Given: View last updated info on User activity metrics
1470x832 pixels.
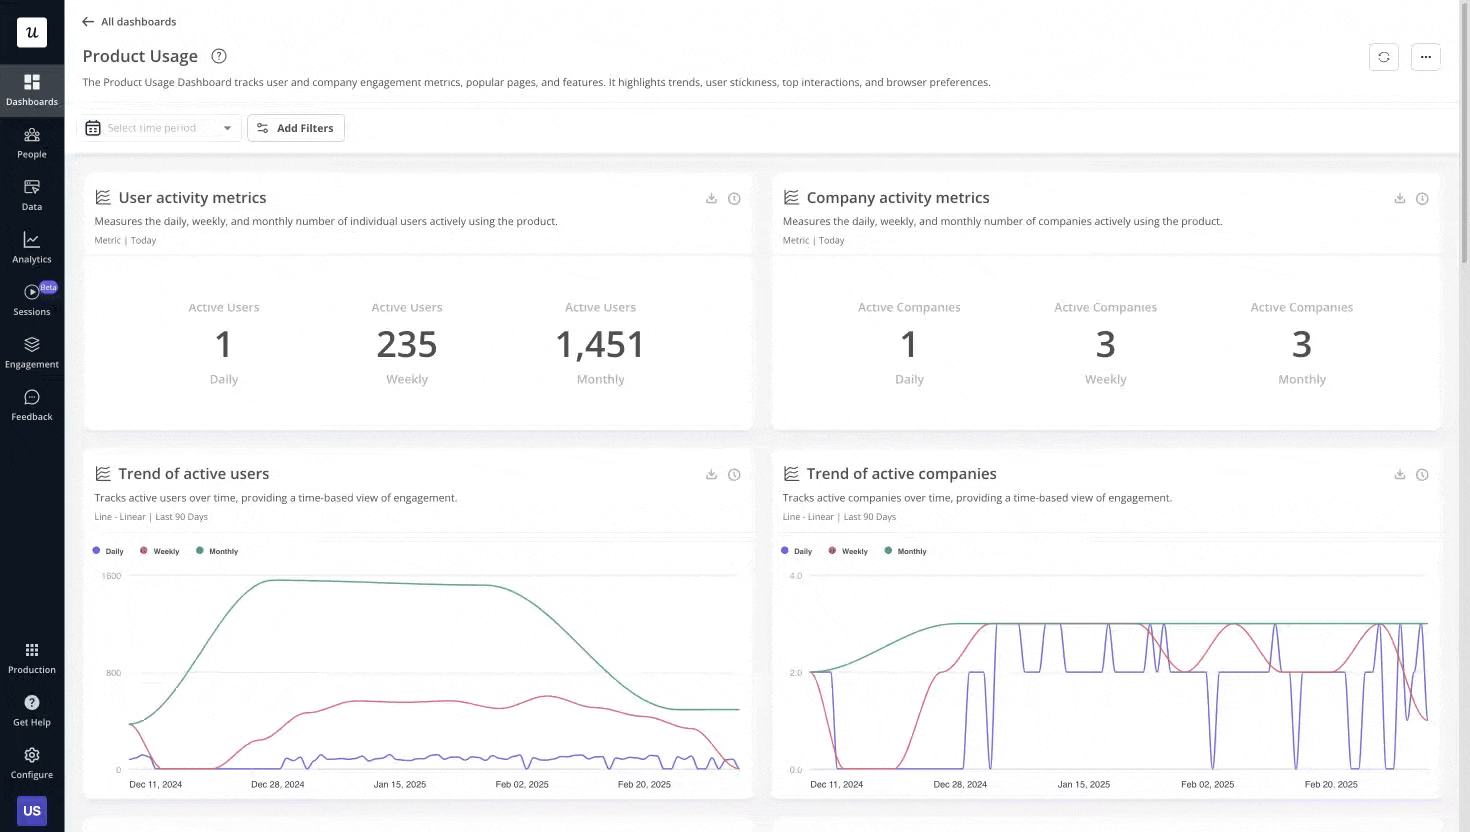Looking at the screenshot, I should (x=734, y=198).
